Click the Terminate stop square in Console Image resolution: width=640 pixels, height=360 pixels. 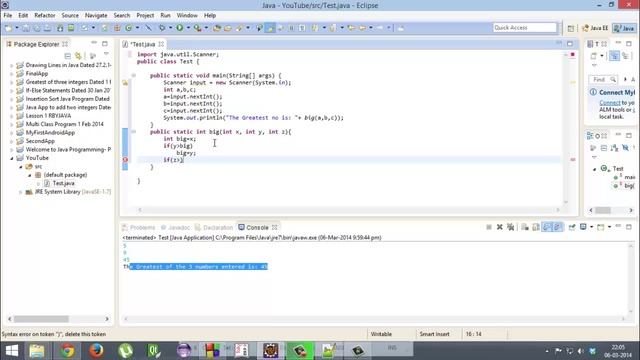point(489,227)
